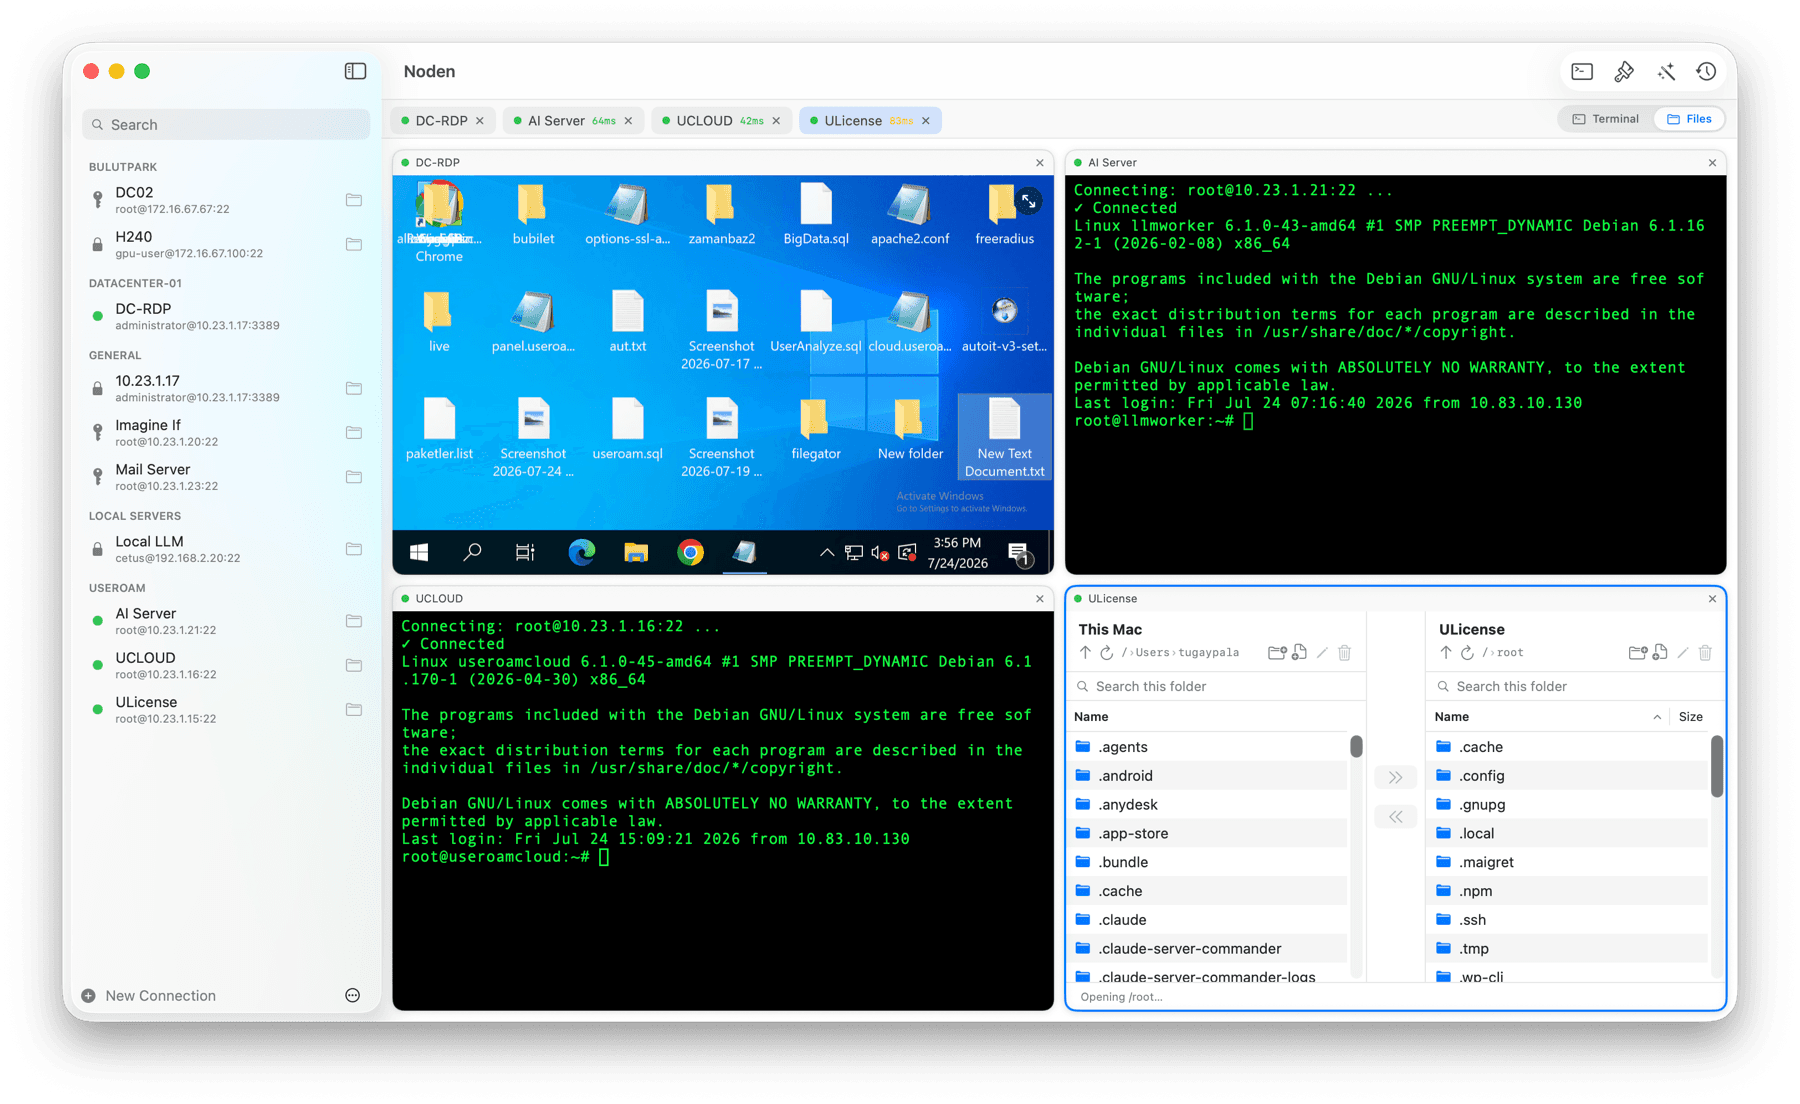Screen dimensions: 1800x1104
Task: Click root in ULicense breadcrumb path
Action: 1510,653
